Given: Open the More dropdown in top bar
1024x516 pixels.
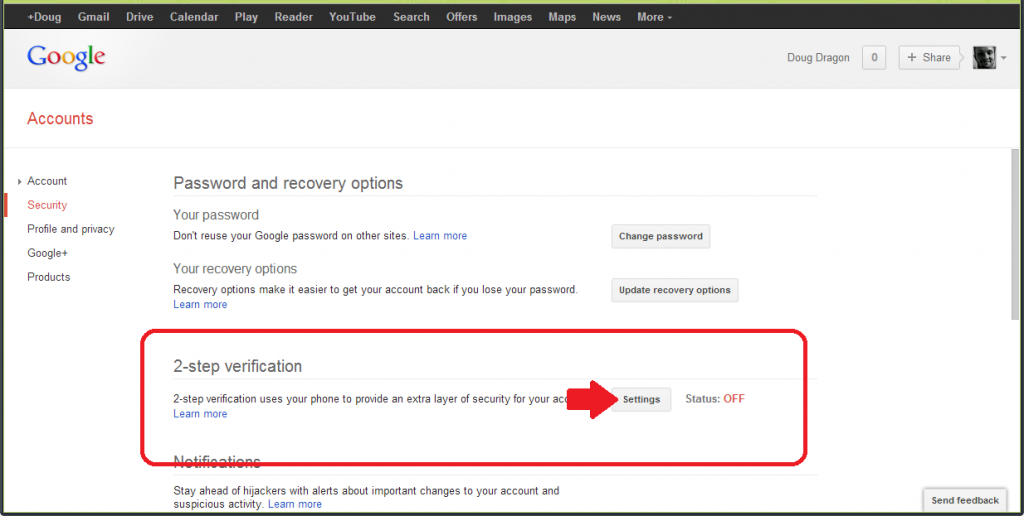Looking at the screenshot, I should [654, 17].
